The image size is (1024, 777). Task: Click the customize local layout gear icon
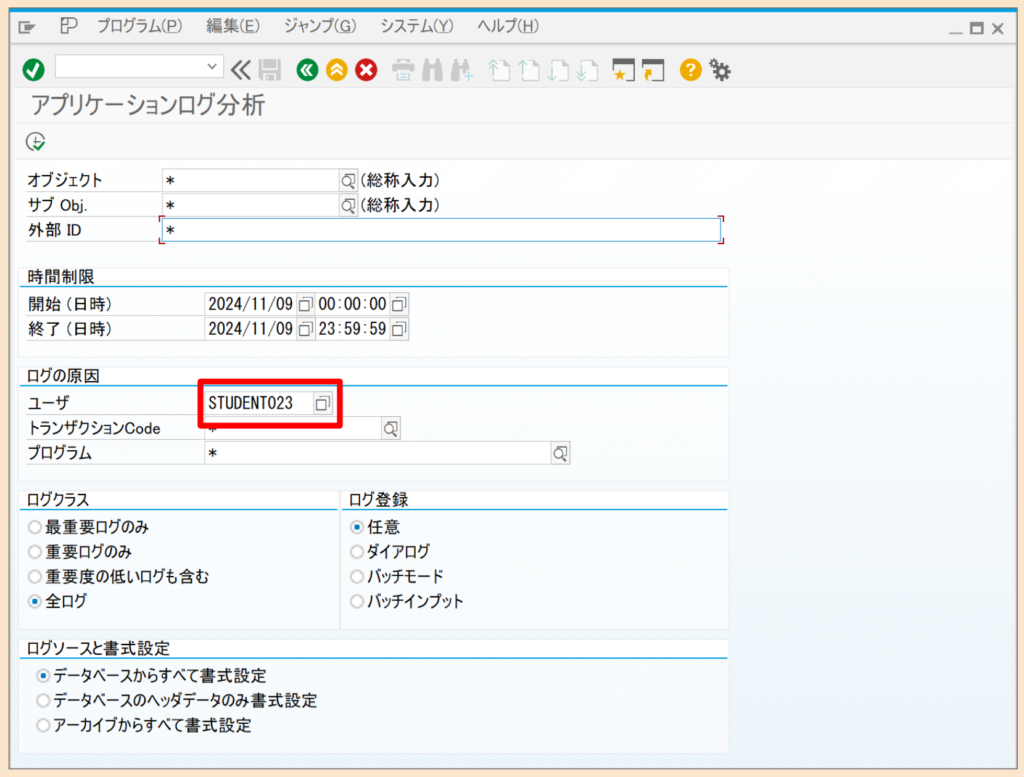pos(719,70)
